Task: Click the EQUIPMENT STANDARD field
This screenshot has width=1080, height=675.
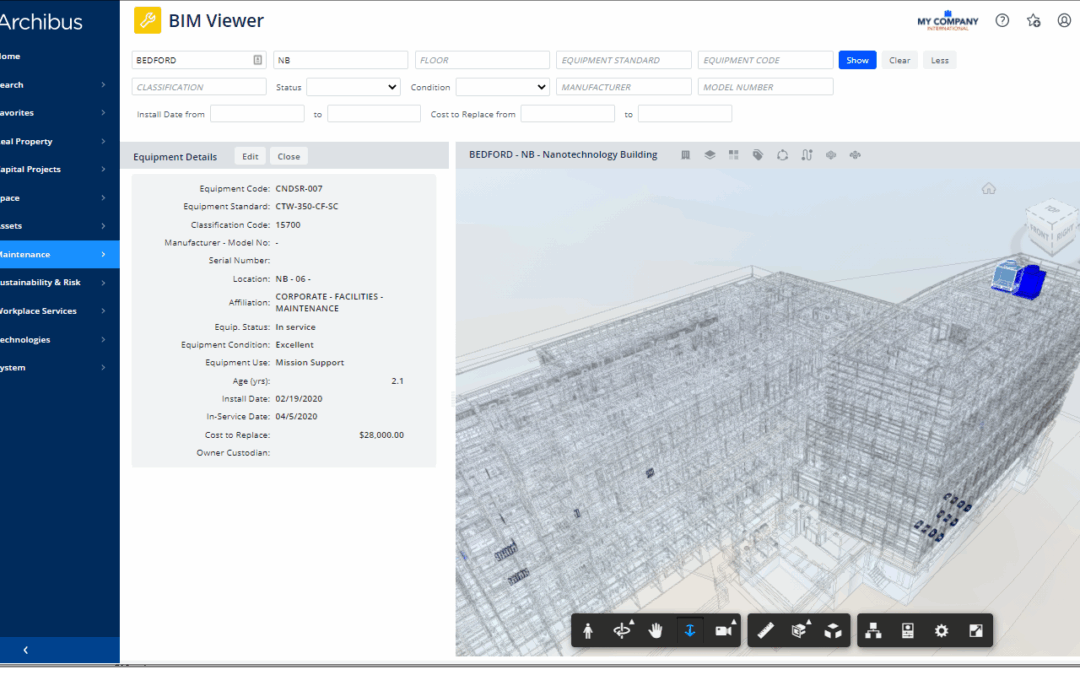Action: click(623, 60)
